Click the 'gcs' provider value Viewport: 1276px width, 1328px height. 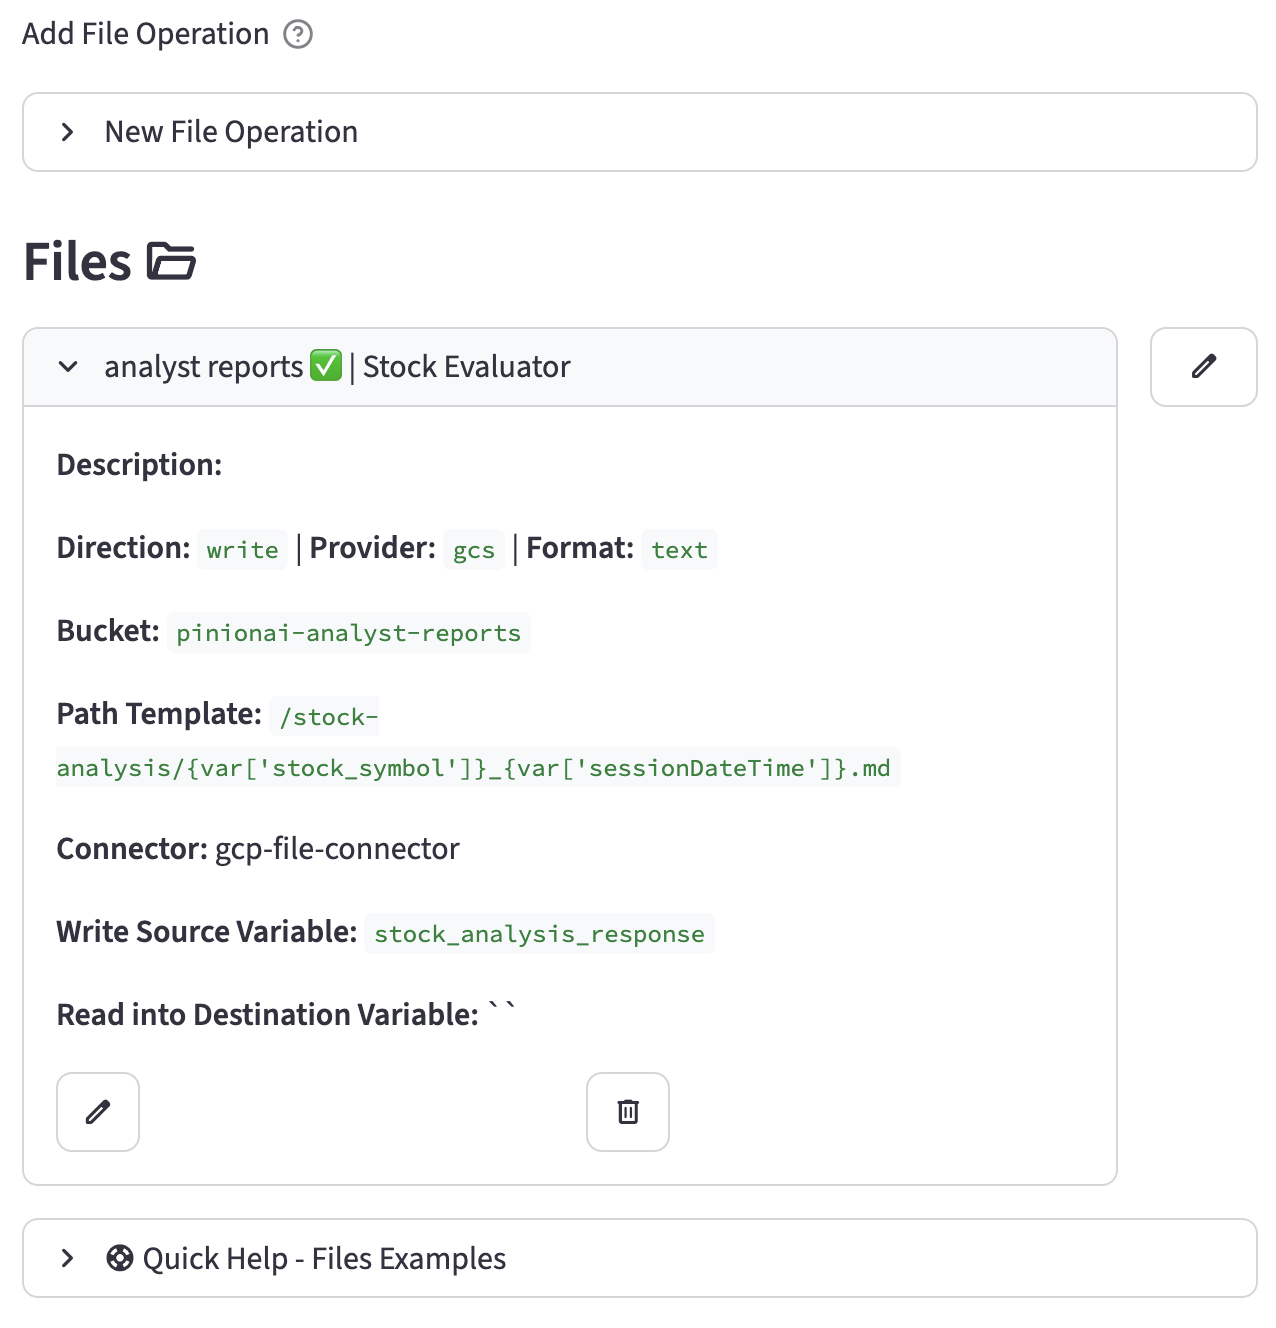pos(474,550)
